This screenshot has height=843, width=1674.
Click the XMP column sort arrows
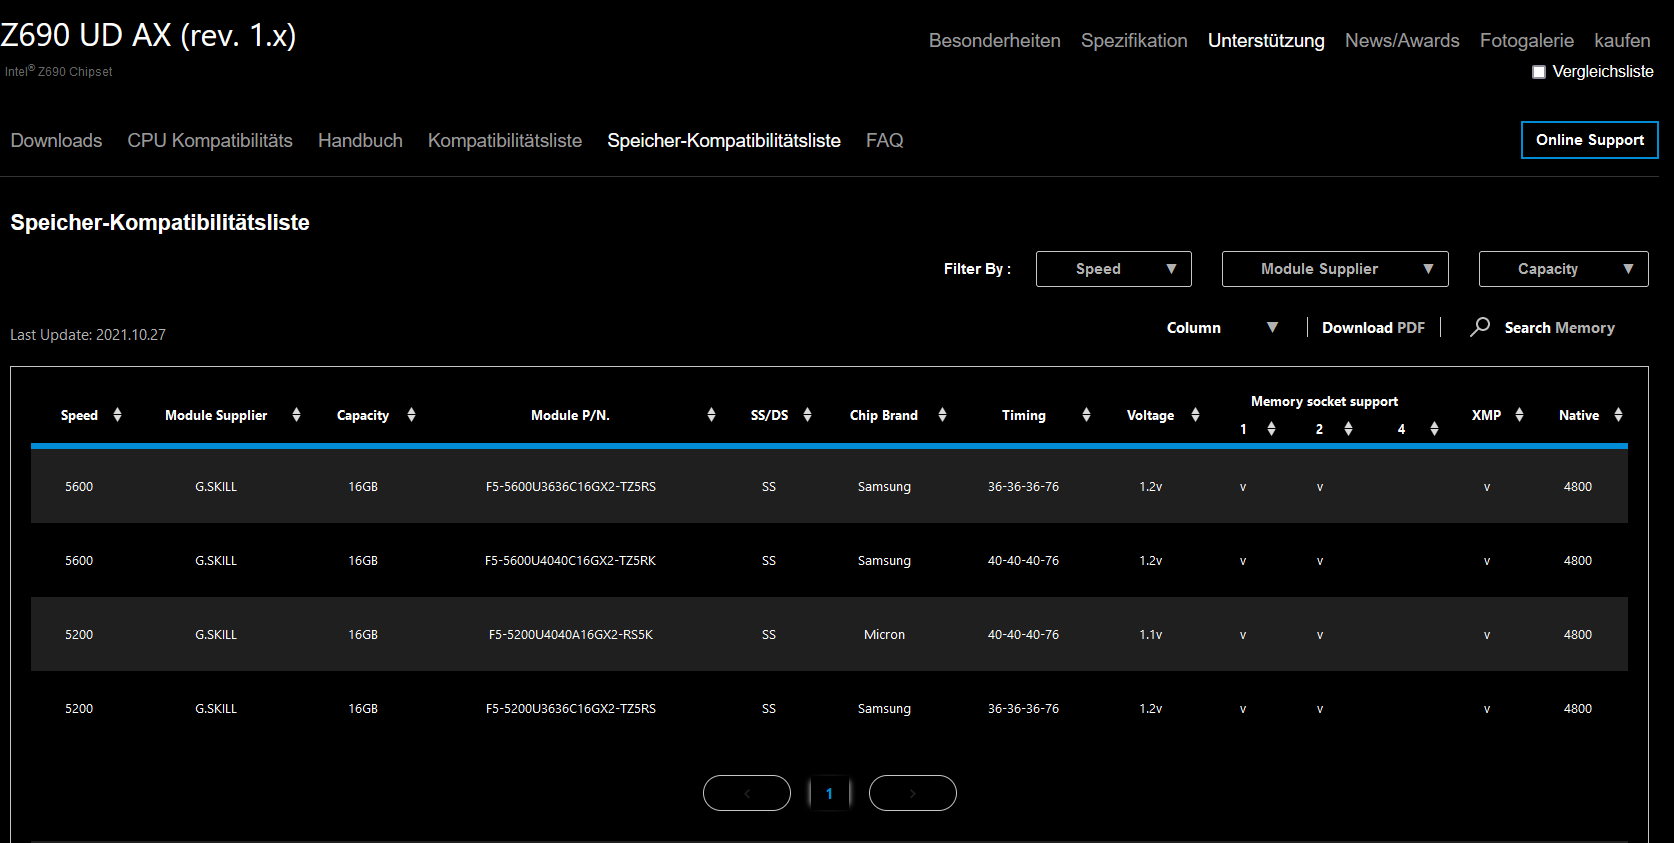point(1519,415)
